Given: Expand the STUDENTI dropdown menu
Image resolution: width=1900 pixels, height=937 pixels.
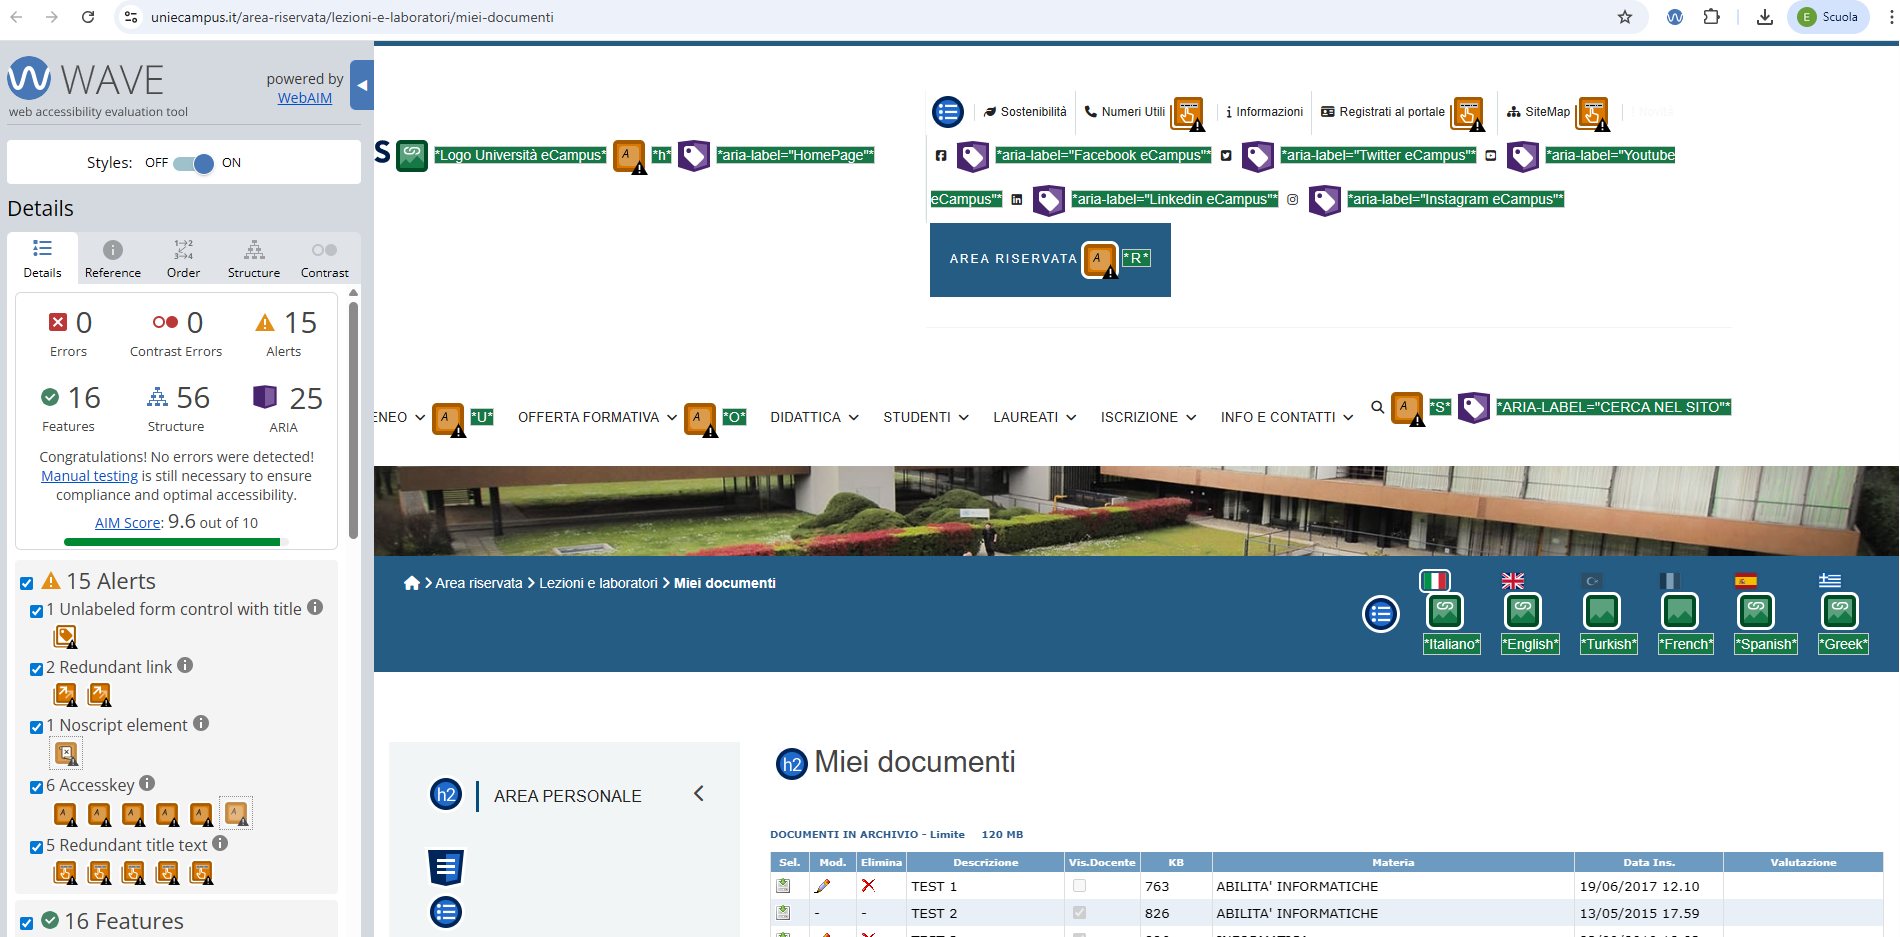Looking at the screenshot, I should point(925,417).
